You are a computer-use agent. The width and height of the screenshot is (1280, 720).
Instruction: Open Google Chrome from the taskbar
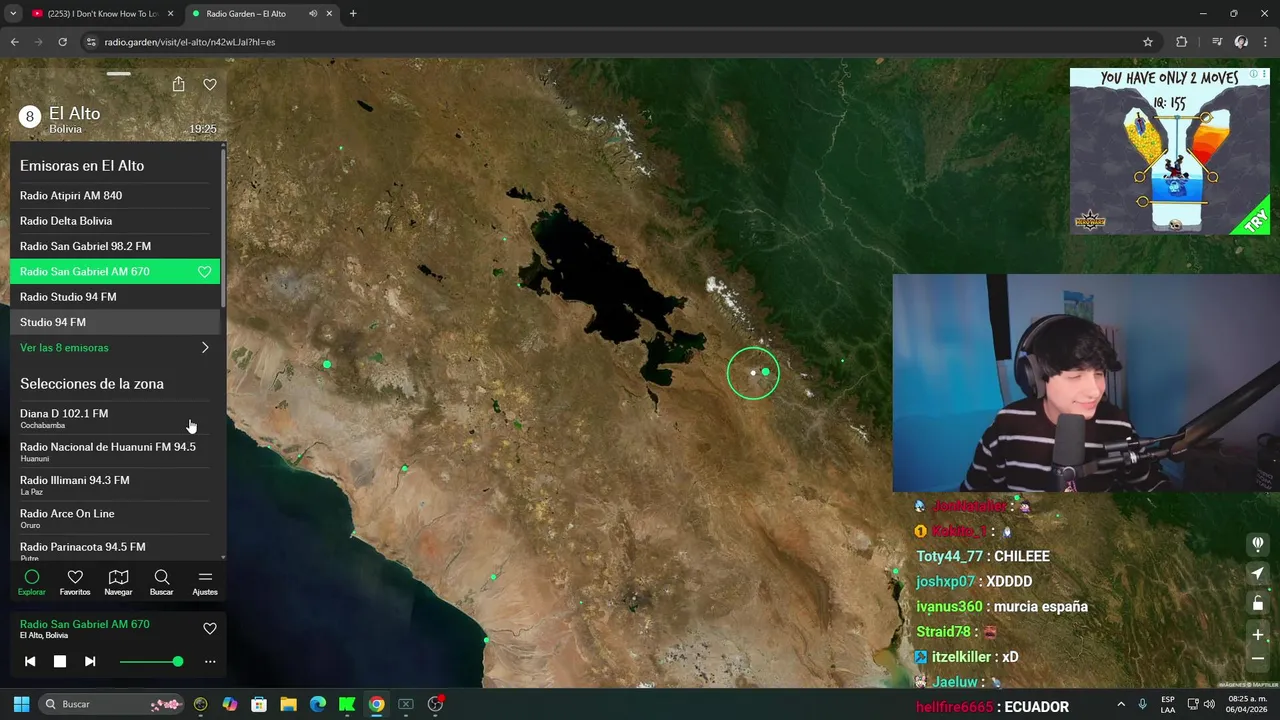click(x=376, y=704)
